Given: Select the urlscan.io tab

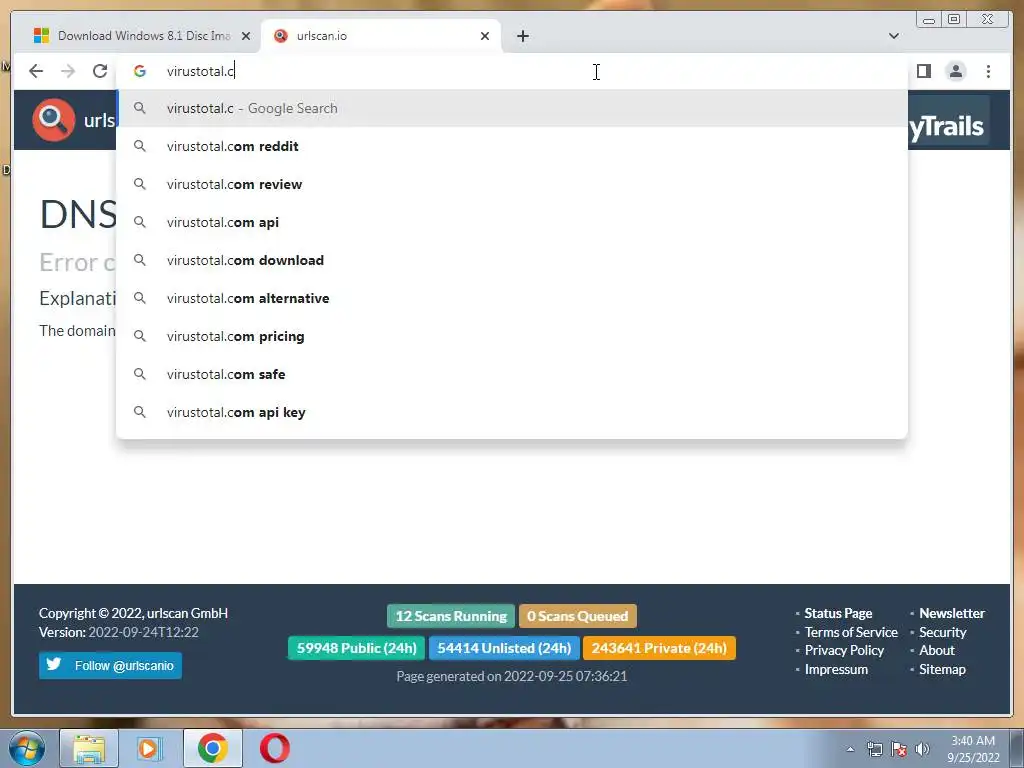Looking at the screenshot, I should coord(381,36).
